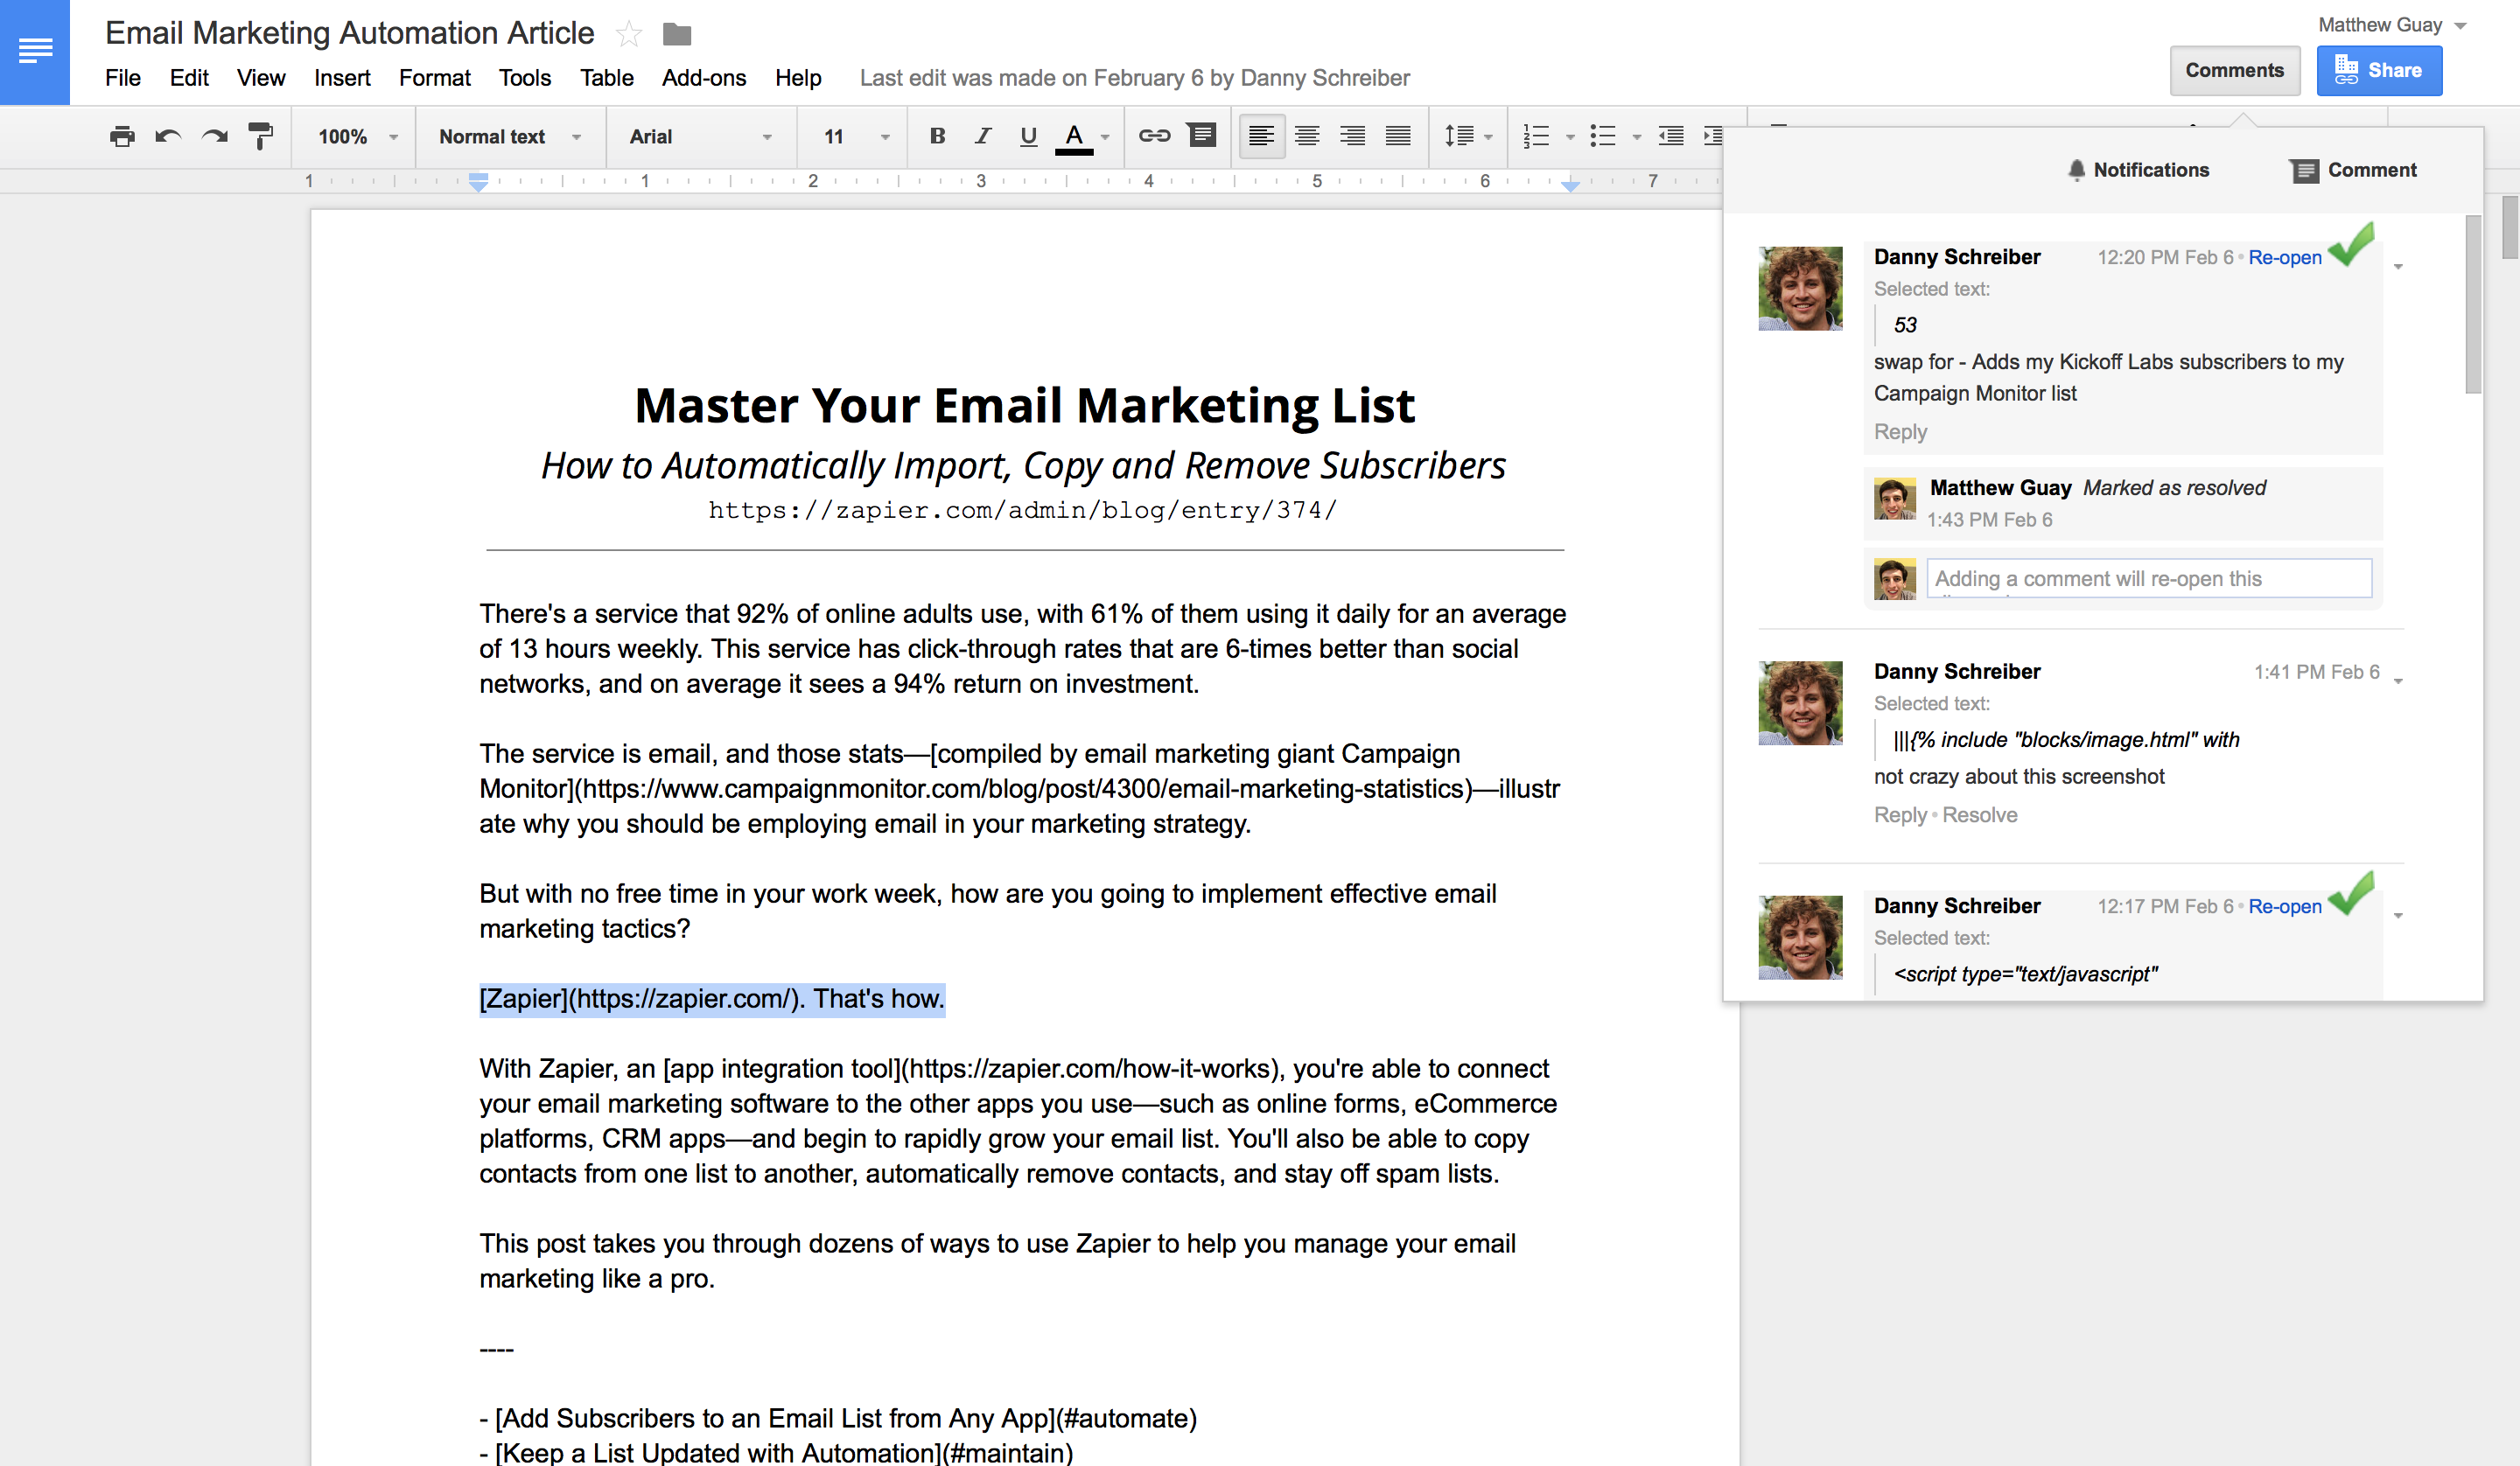
Task: Add a new comment with the Comment button
Action: (x=2353, y=170)
